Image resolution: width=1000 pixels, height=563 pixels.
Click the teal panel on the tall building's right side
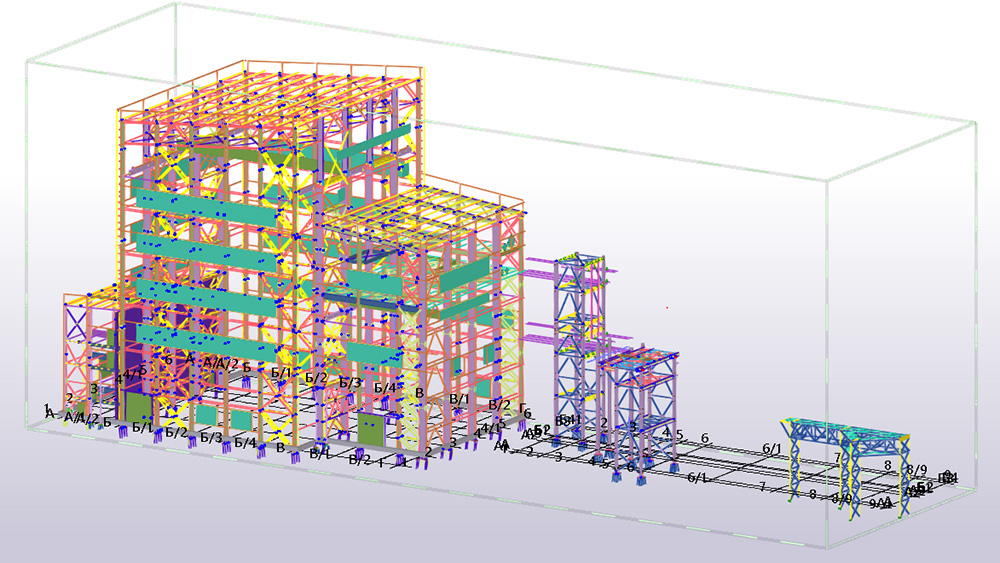[x=380, y=144]
